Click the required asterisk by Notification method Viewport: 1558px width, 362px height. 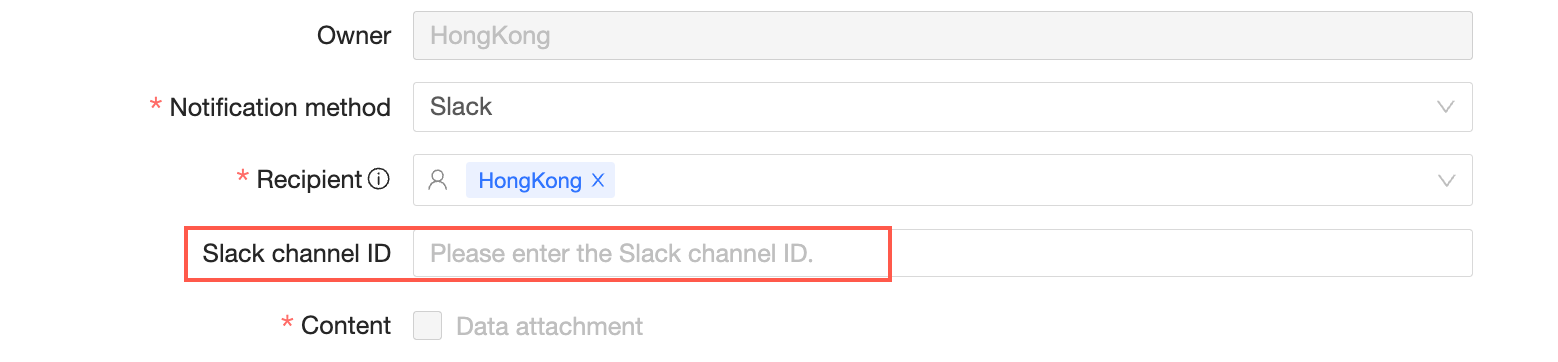click(155, 106)
